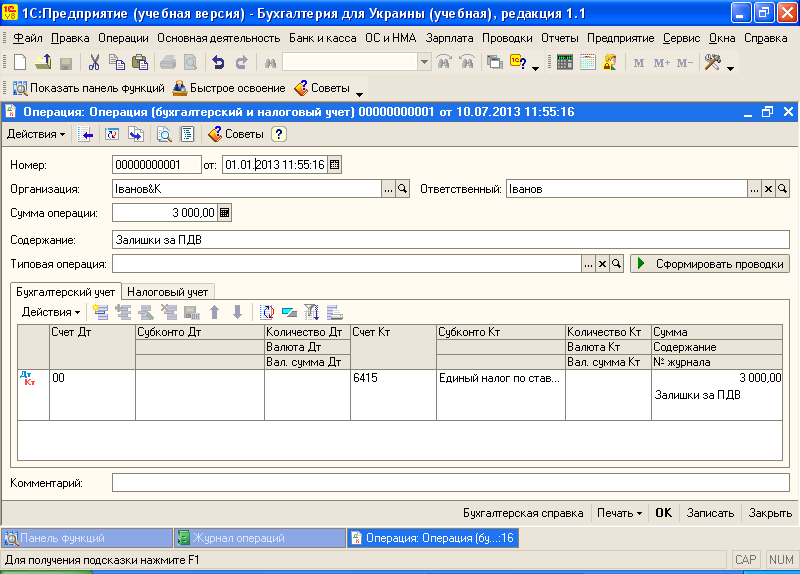The height and width of the screenshot is (574, 800).
Task: Click the Быстрое освоение button
Action: (229, 88)
